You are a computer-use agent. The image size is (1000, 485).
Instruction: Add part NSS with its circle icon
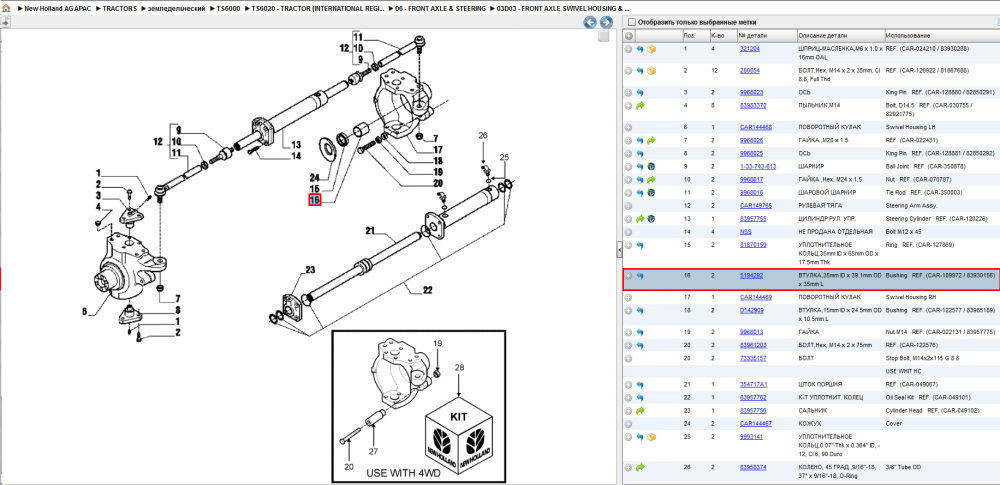[628, 232]
